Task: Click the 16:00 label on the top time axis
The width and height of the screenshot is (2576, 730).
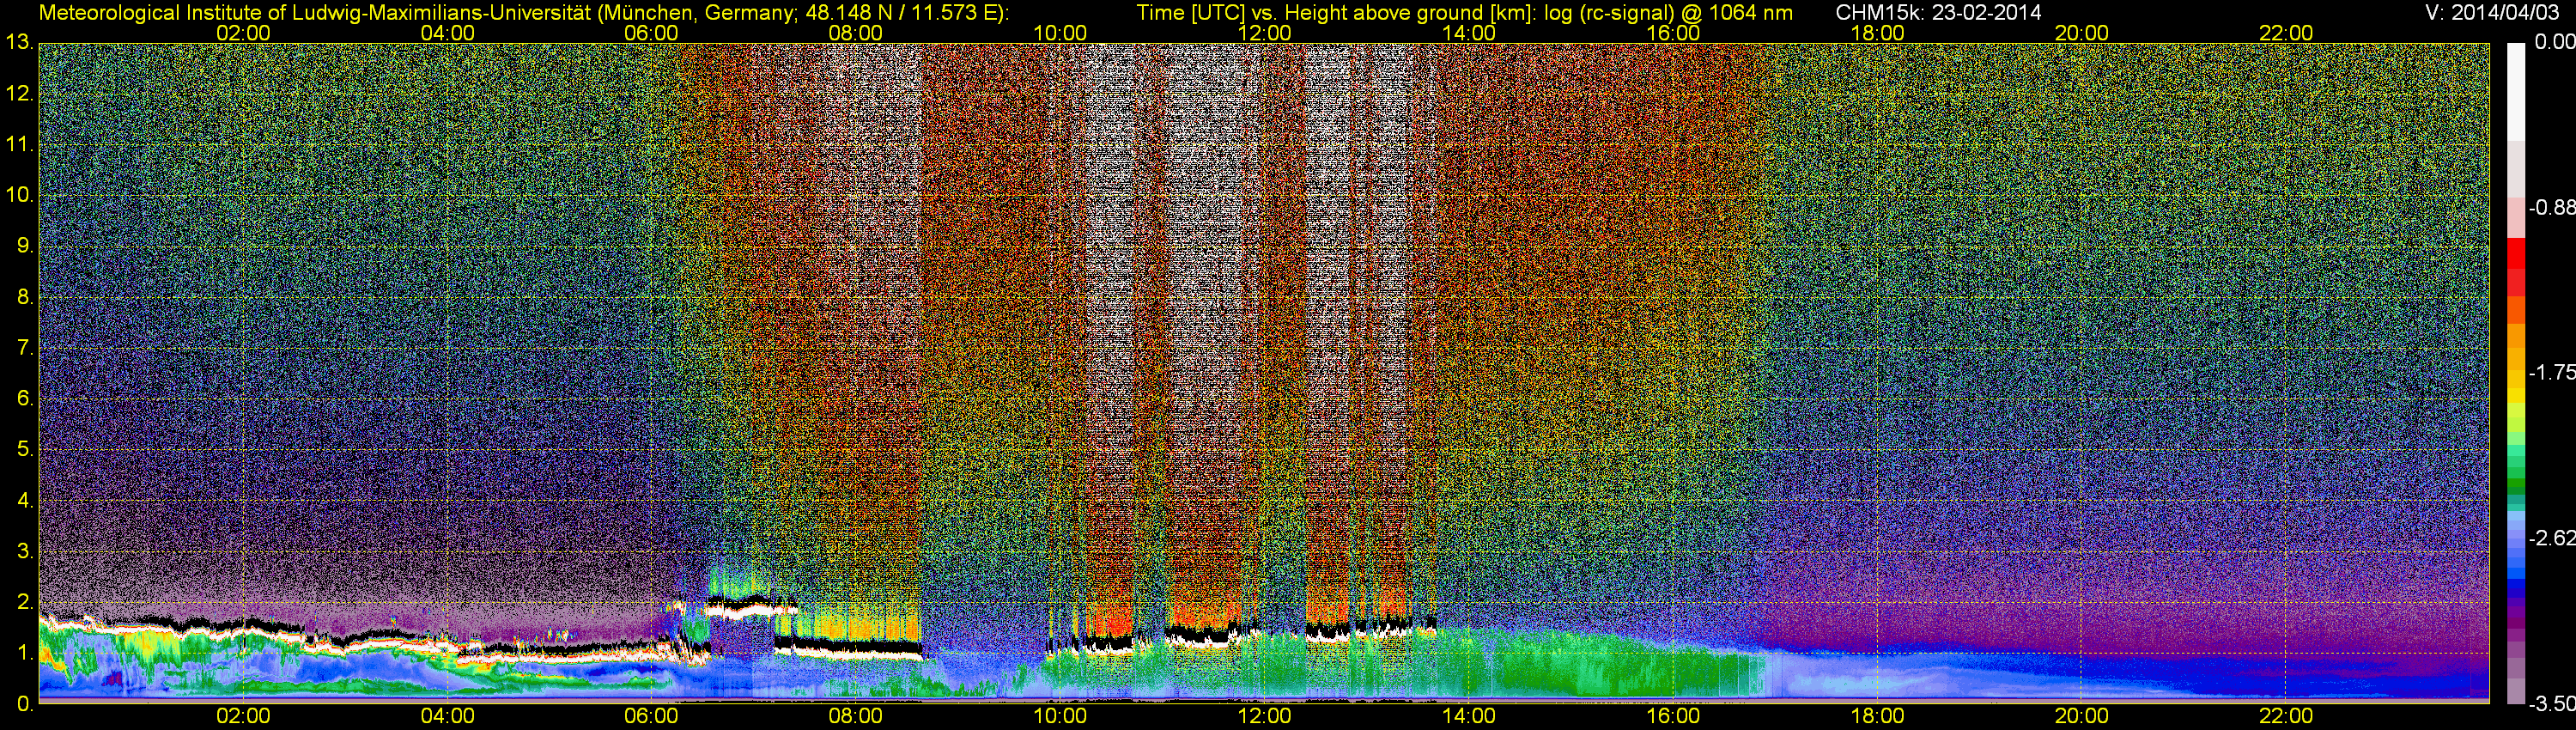Action: 1673,33
